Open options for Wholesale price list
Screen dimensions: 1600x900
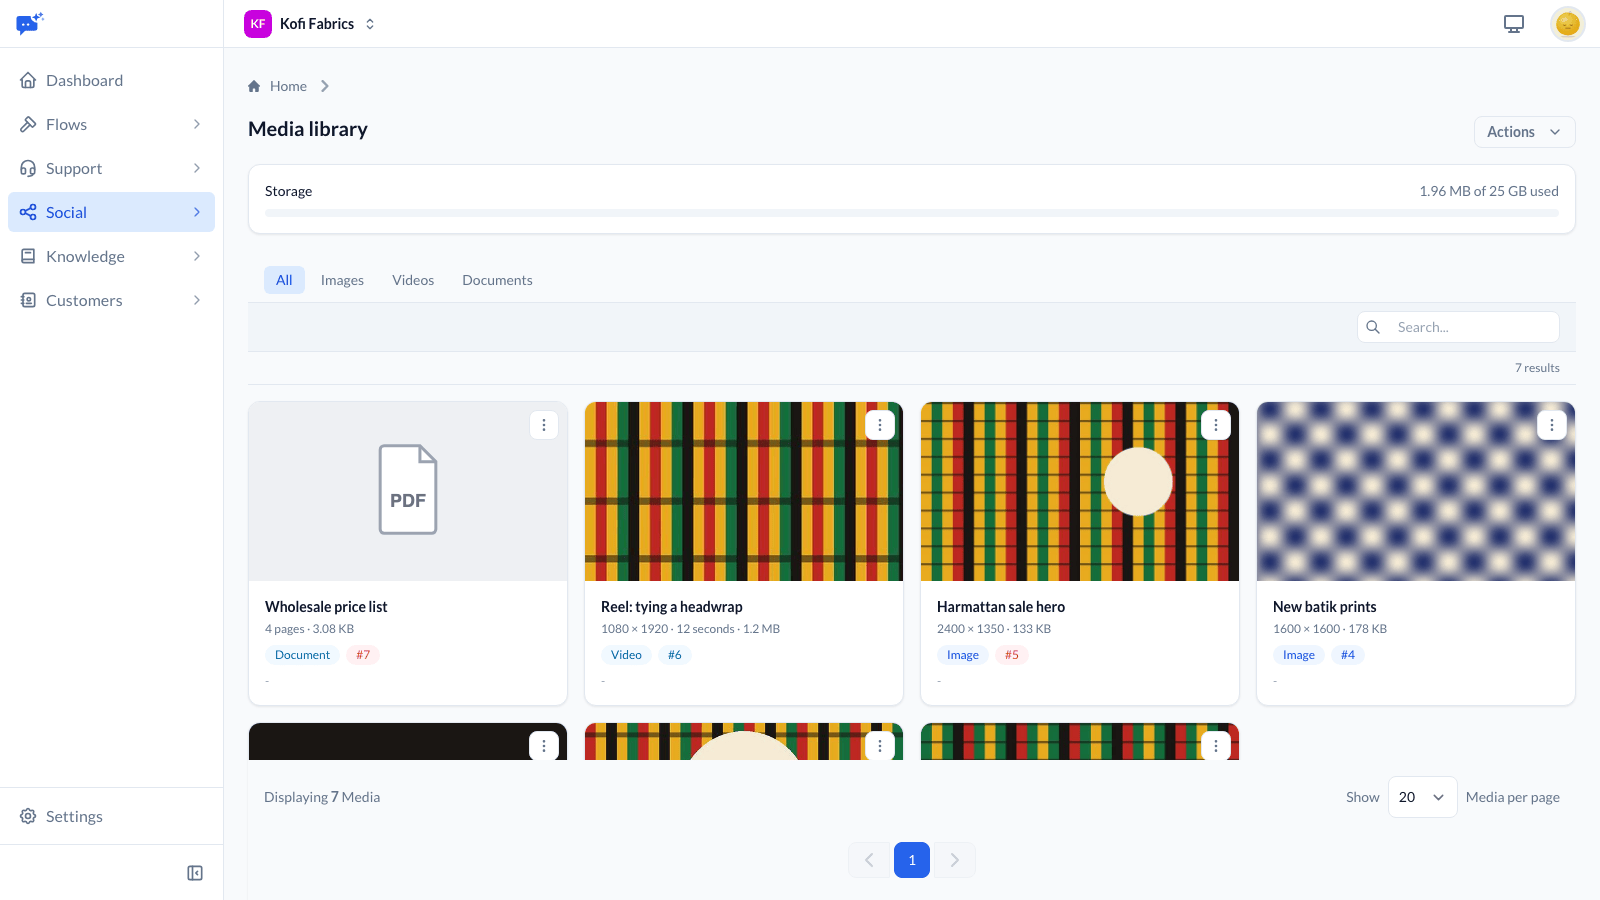pos(544,425)
